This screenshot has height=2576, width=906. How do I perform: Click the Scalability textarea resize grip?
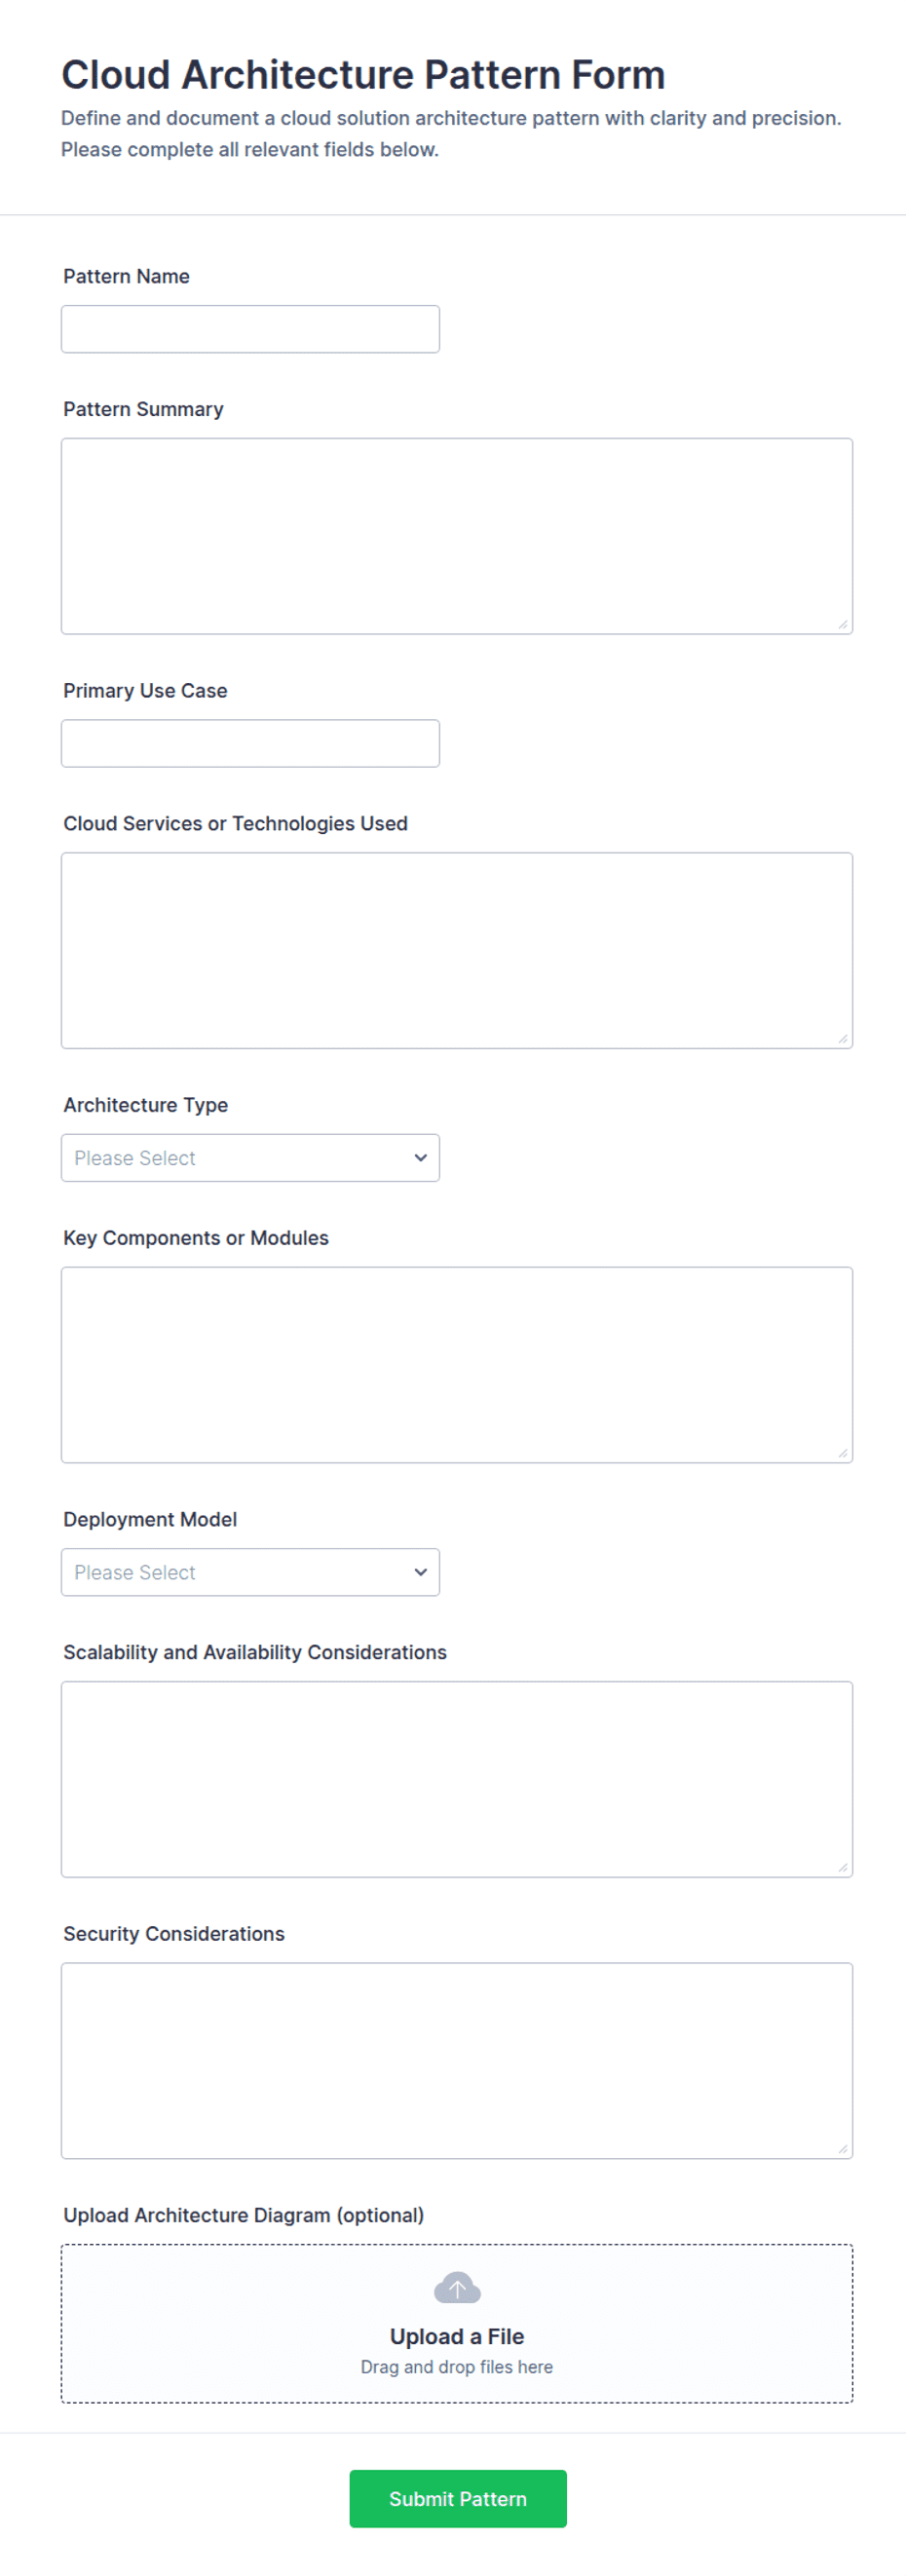tap(843, 1866)
